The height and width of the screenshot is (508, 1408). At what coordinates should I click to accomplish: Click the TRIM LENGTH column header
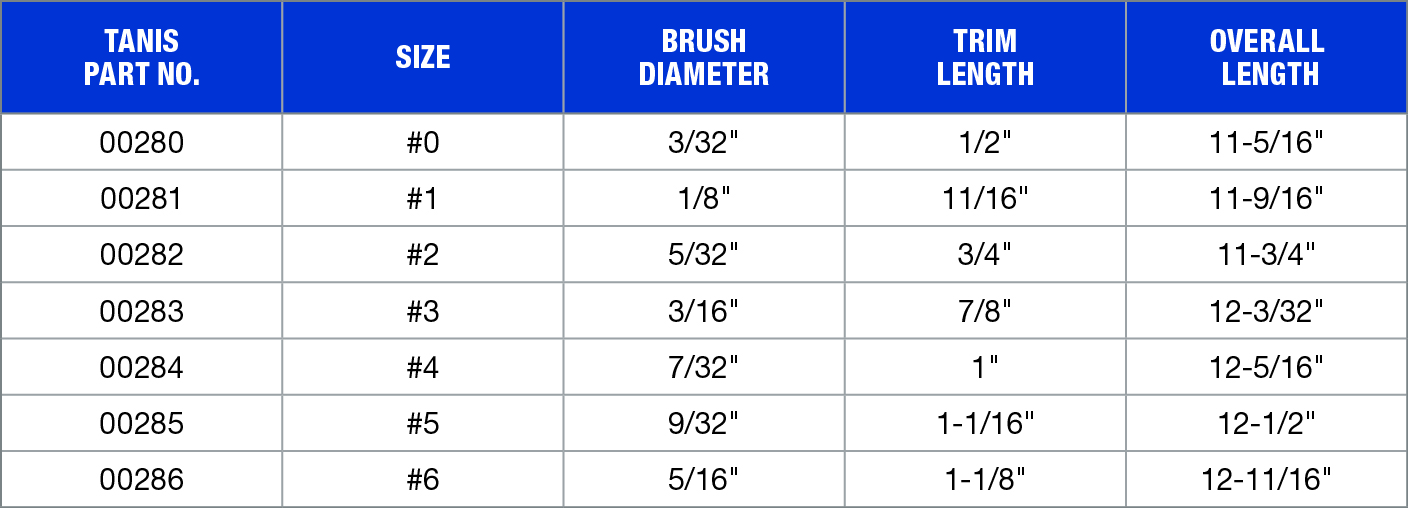pyautogui.click(x=985, y=57)
